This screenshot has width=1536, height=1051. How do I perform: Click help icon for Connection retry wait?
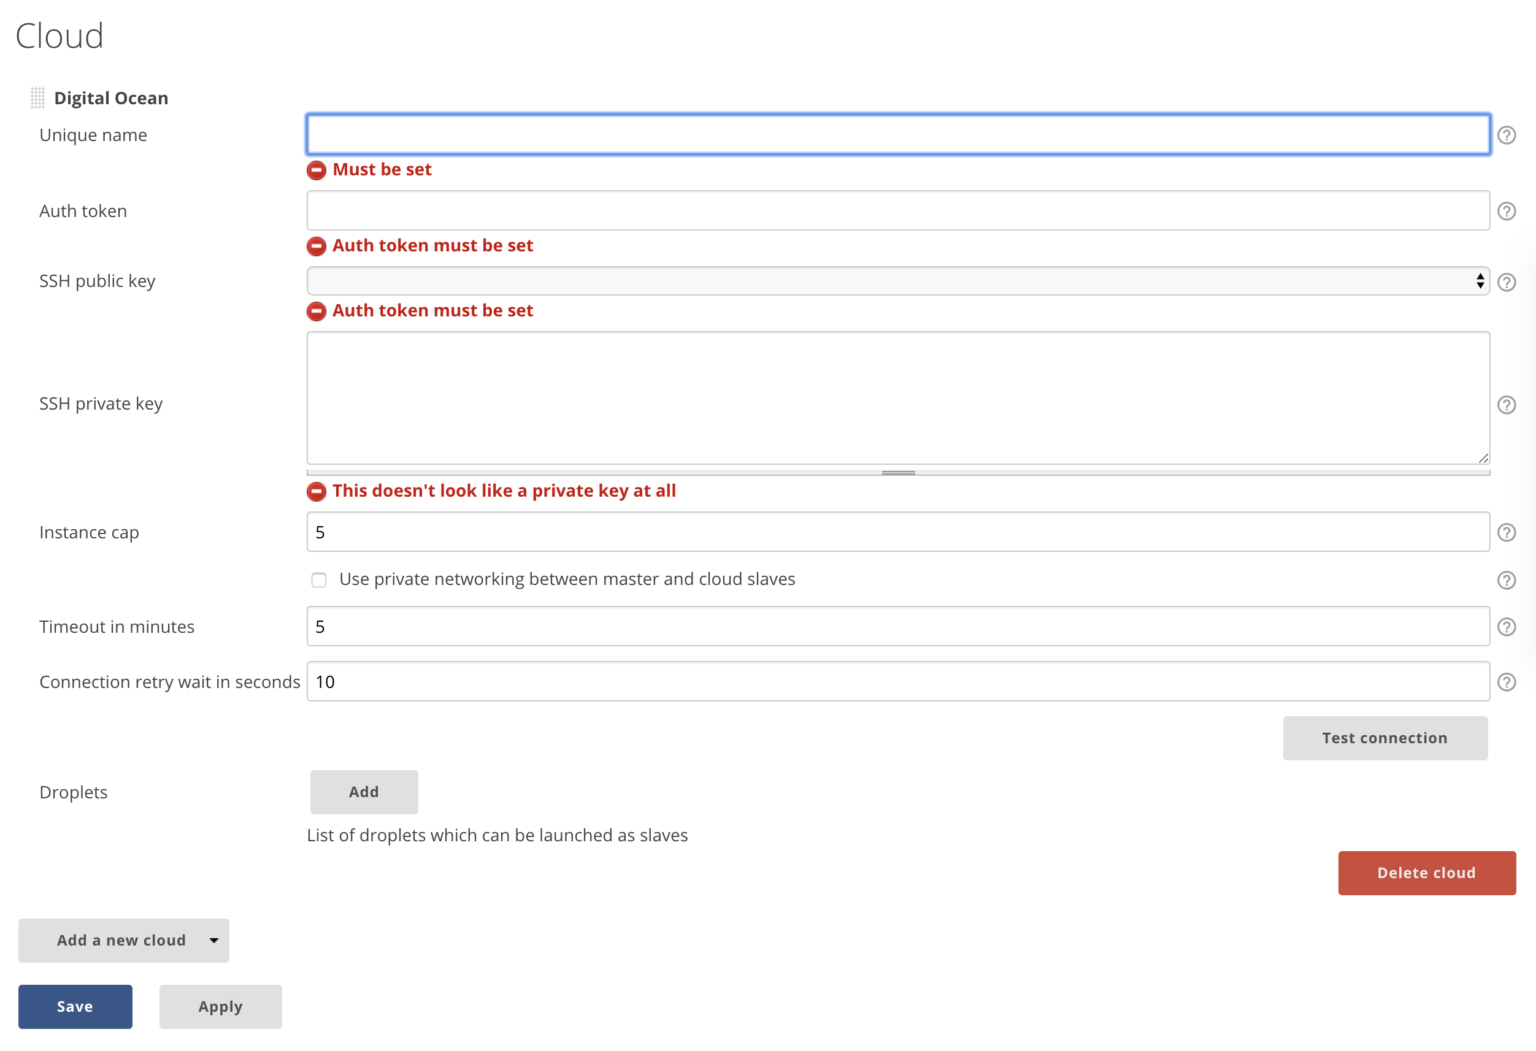coord(1507,682)
